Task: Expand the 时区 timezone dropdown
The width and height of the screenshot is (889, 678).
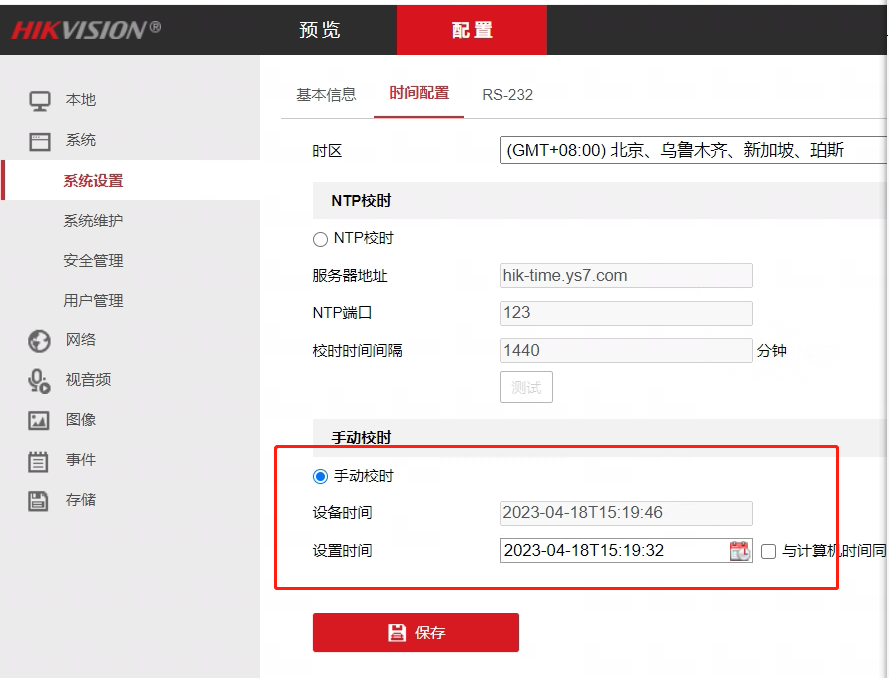Action: (x=692, y=150)
